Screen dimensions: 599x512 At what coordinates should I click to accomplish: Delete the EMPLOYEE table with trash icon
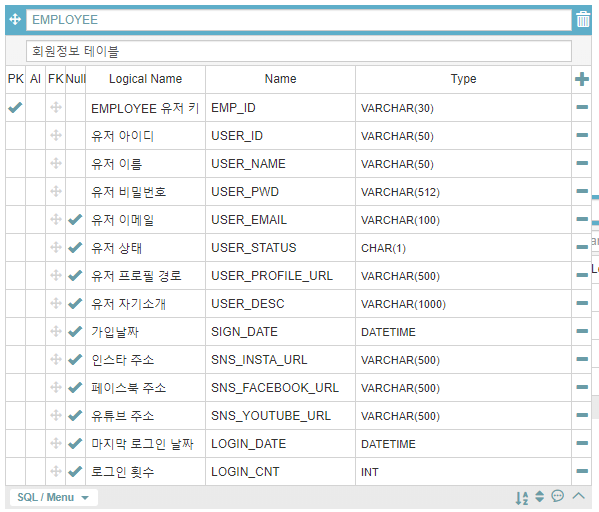(583, 19)
